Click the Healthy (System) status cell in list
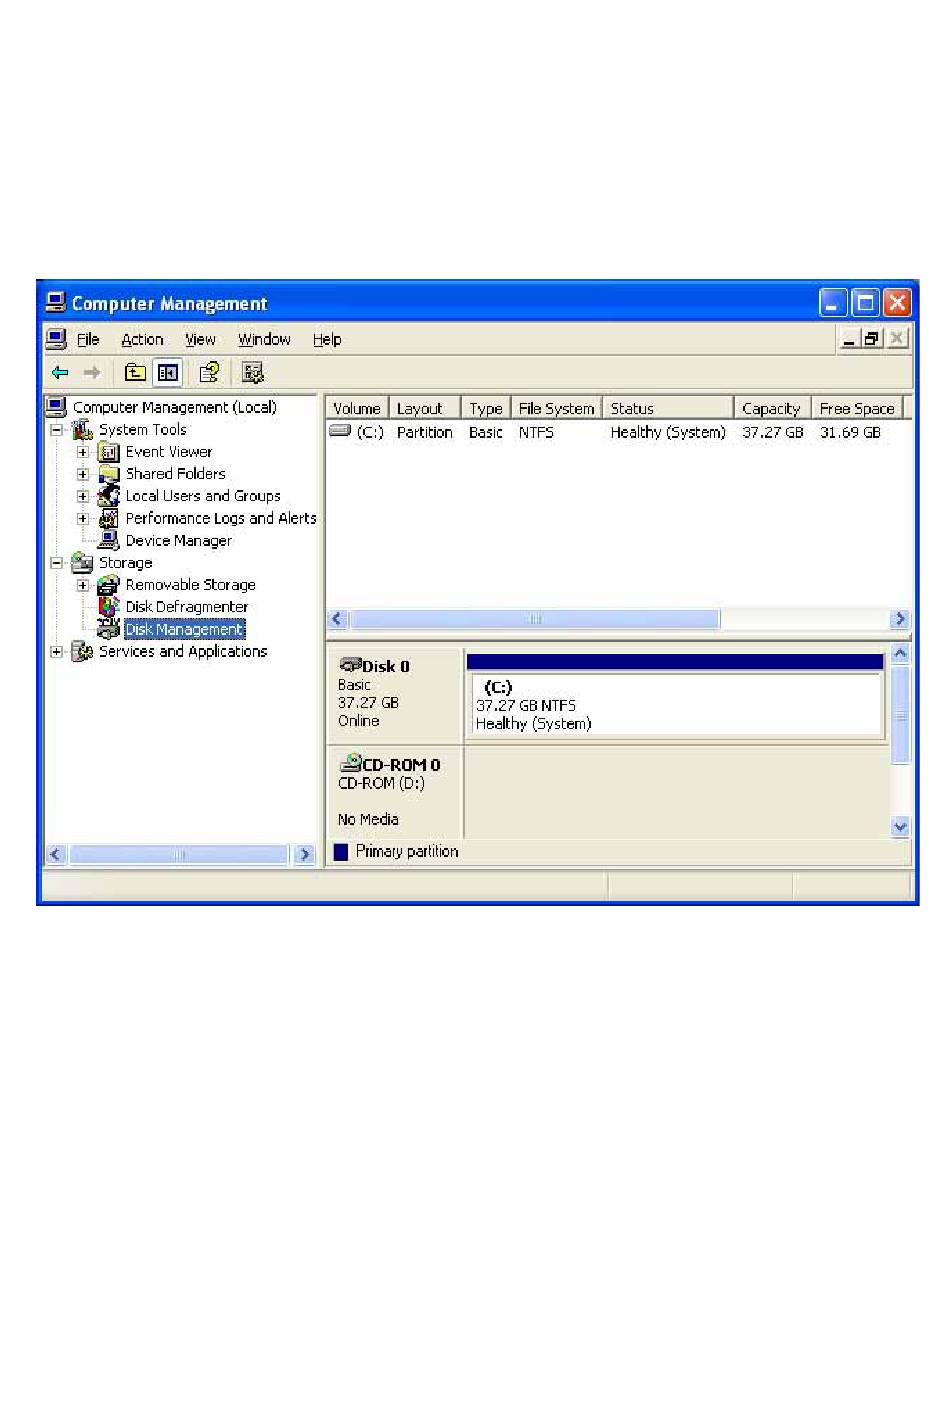Image resolution: width=950 pixels, height=1409 pixels. coord(668,432)
